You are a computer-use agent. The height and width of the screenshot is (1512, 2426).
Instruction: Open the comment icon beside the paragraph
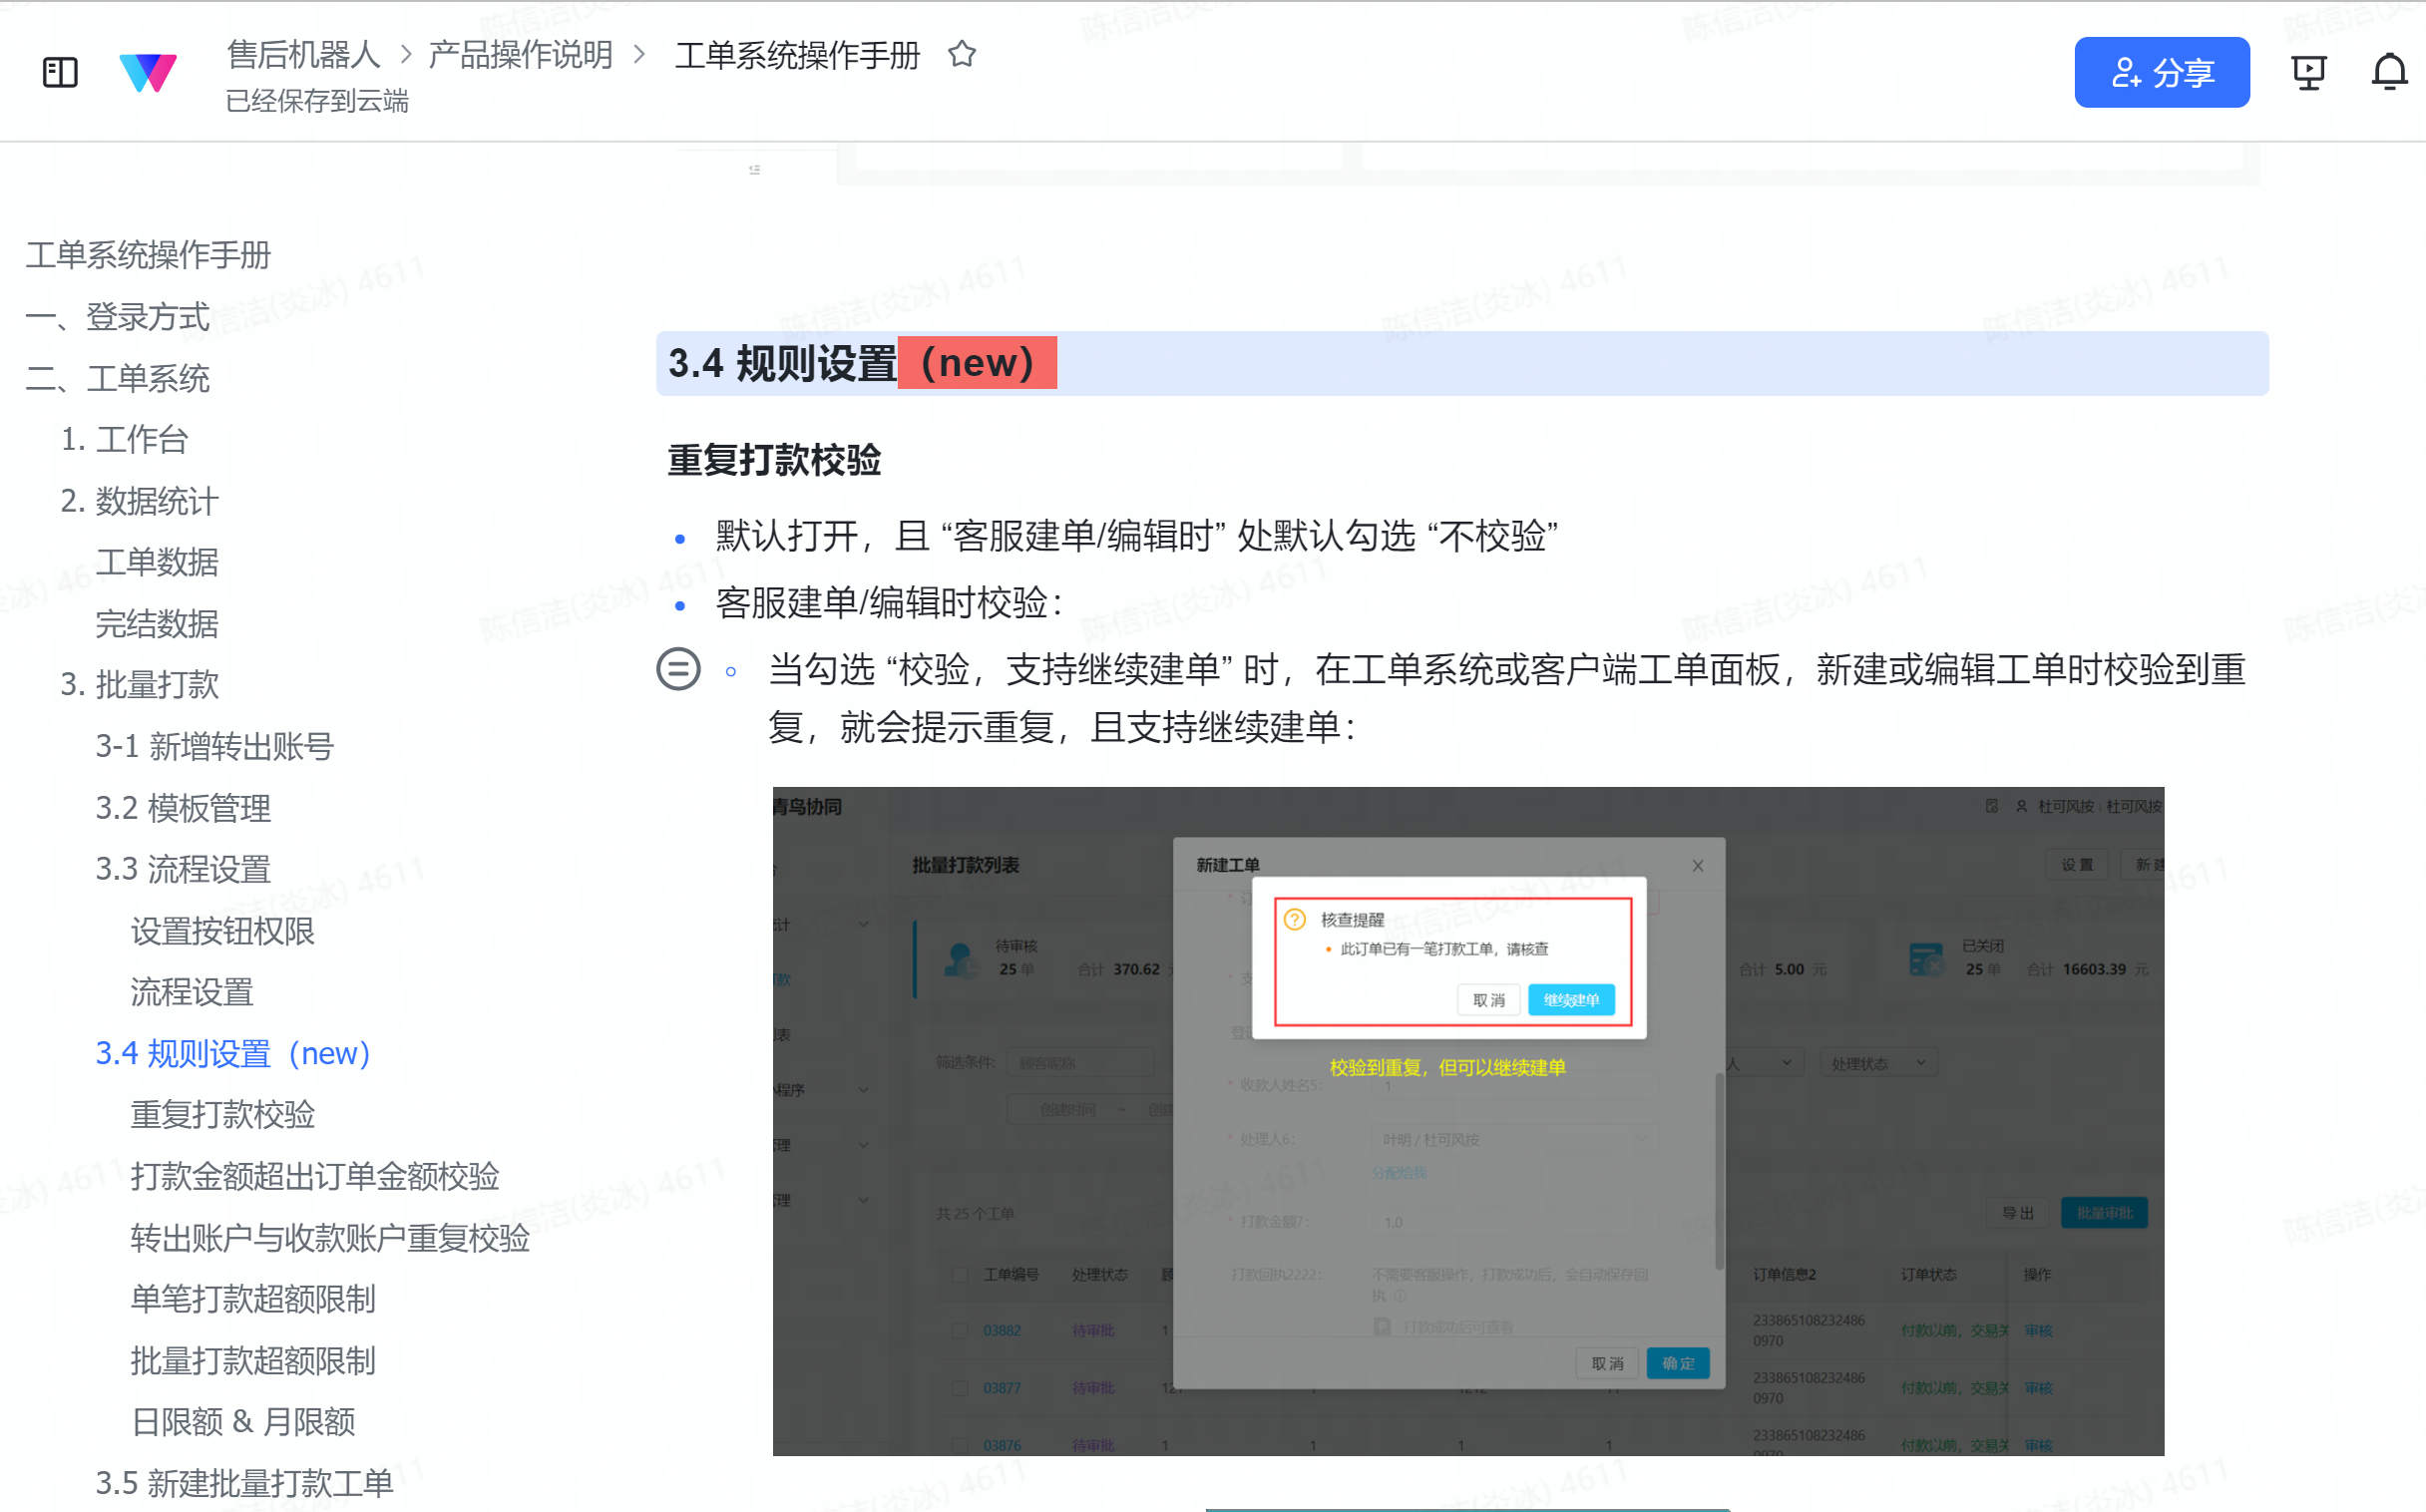(678, 669)
